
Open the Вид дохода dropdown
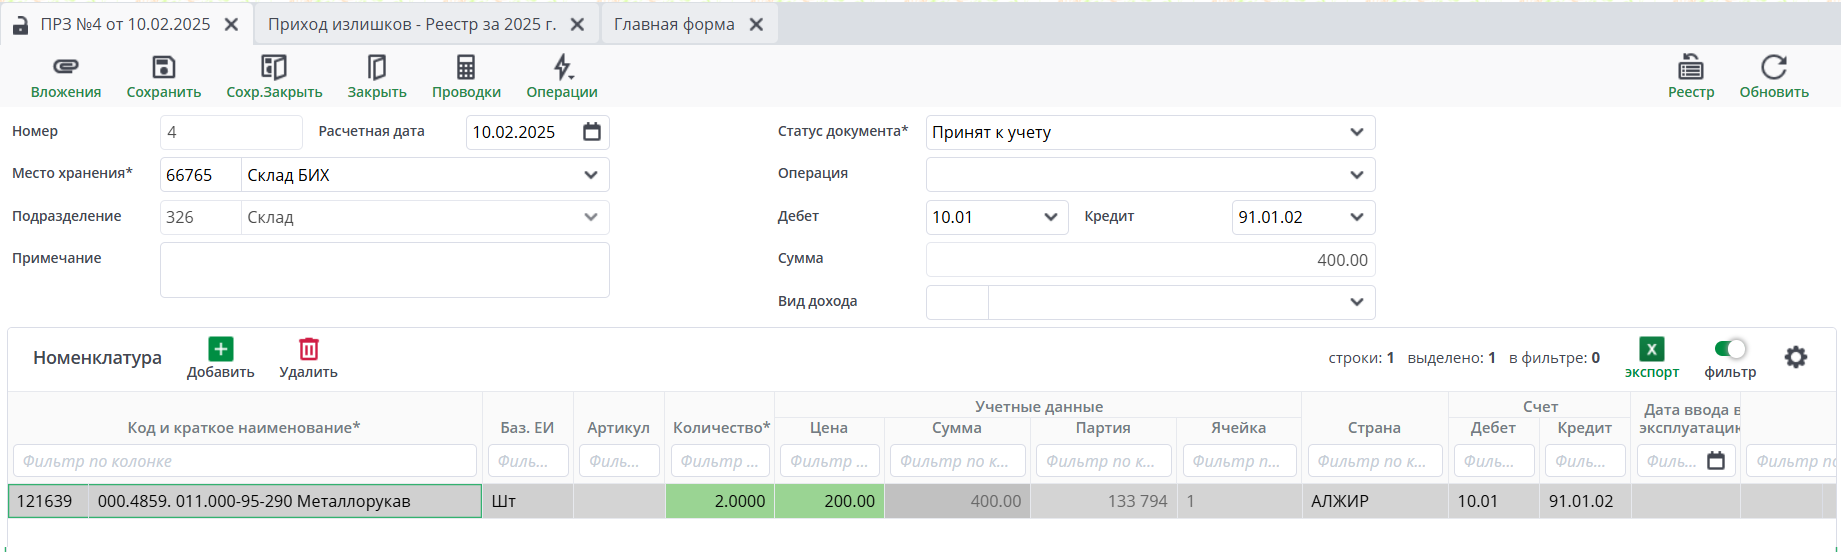(x=1356, y=302)
